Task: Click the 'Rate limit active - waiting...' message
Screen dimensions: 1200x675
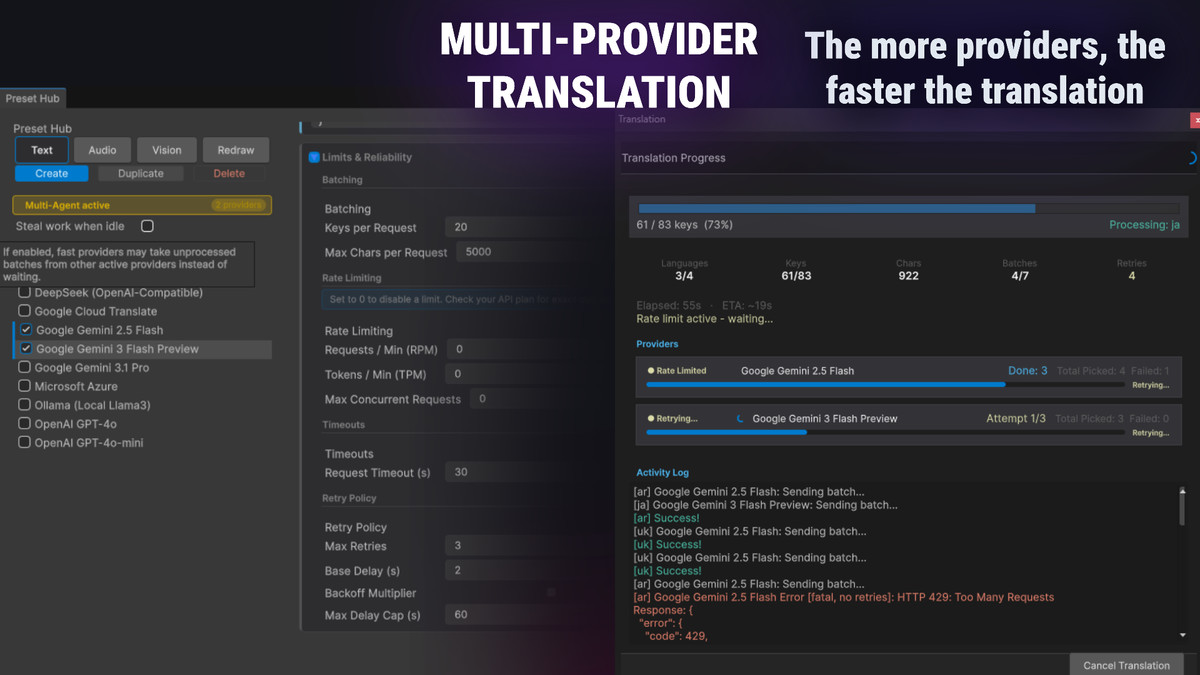Action: pos(704,319)
